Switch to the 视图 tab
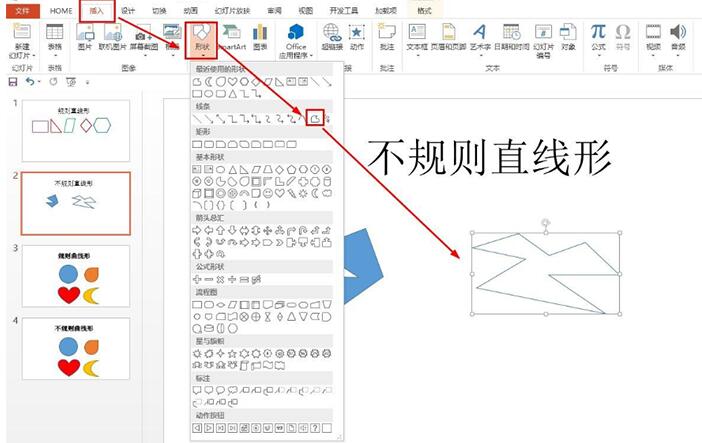Viewport: 702px width, 443px height. 306,11
